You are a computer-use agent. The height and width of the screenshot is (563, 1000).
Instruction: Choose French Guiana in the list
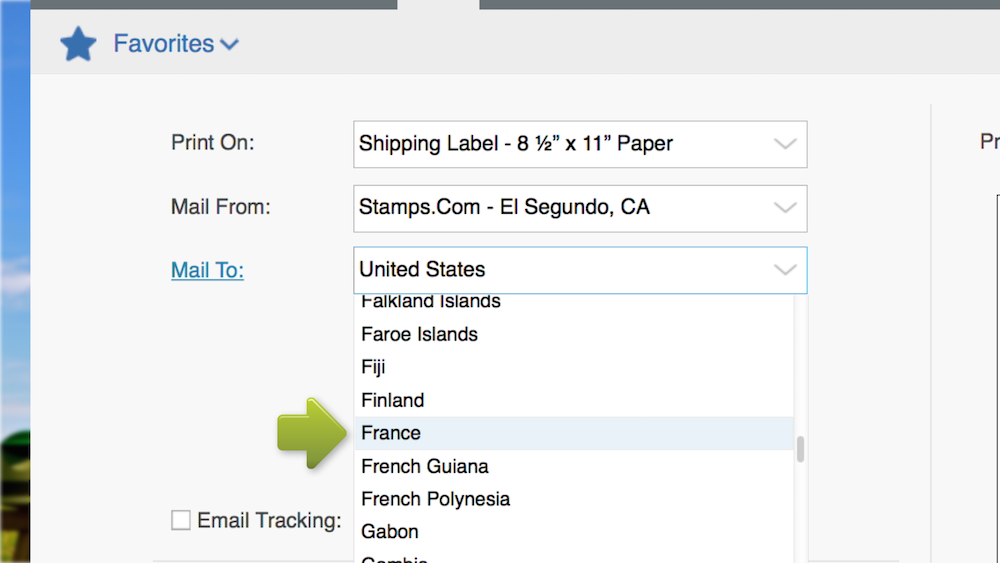pyautogui.click(x=425, y=466)
